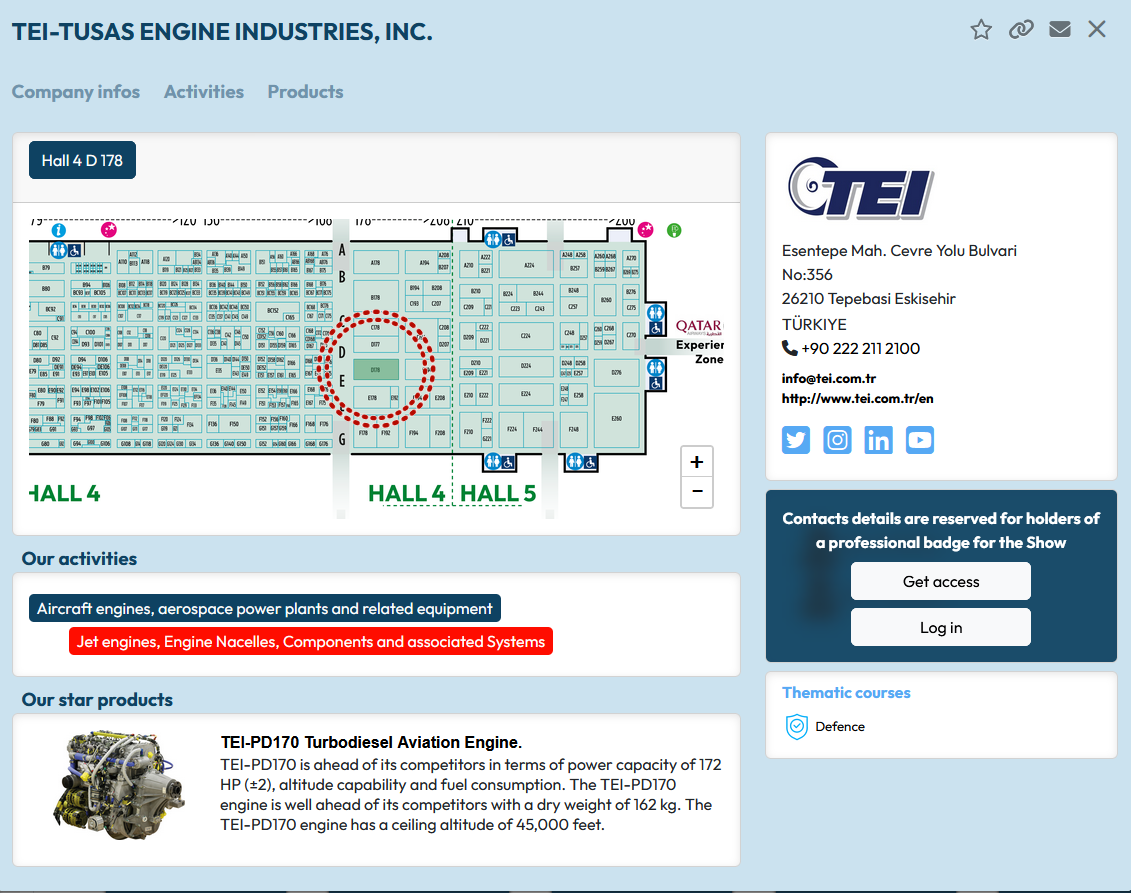Click the Get access button
Image resolution: width=1131 pixels, height=893 pixels.
(x=941, y=581)
